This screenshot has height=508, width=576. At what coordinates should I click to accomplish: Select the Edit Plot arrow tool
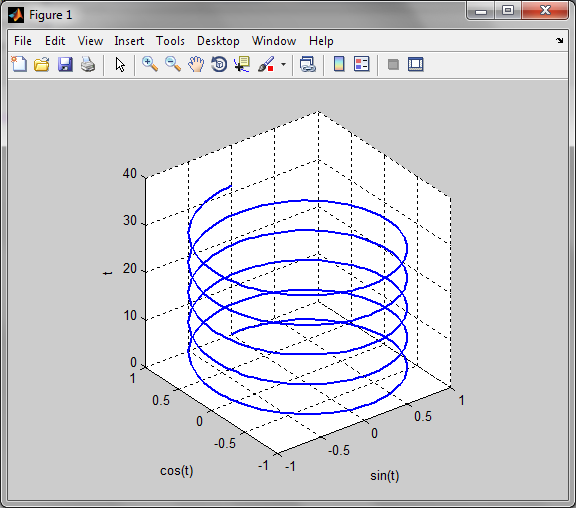pos(120,65)
